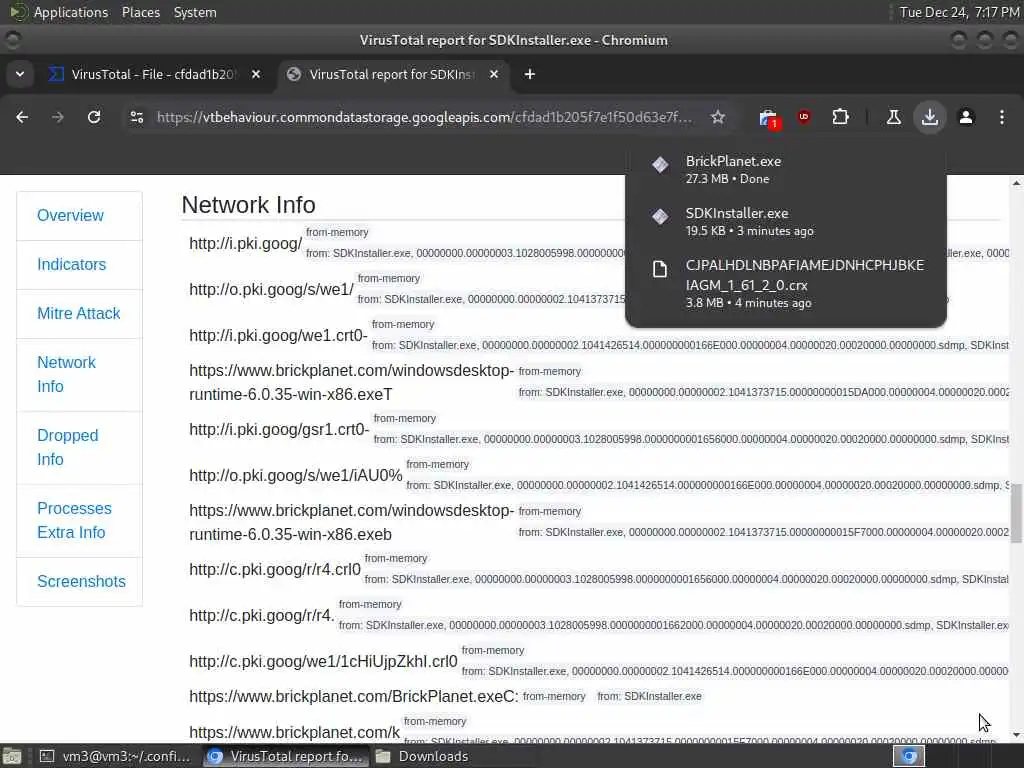Close the 'VirusTotal - File' tab
1024x768 pixels.
point(256,74)
